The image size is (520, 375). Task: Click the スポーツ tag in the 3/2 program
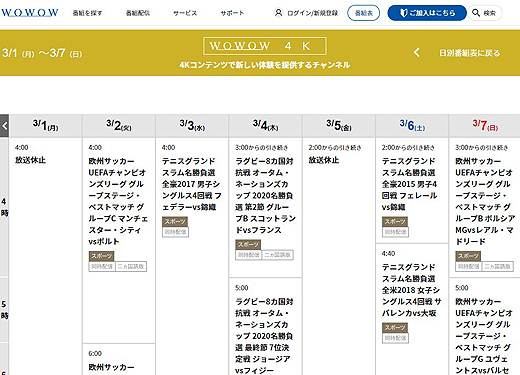point(101,256)
